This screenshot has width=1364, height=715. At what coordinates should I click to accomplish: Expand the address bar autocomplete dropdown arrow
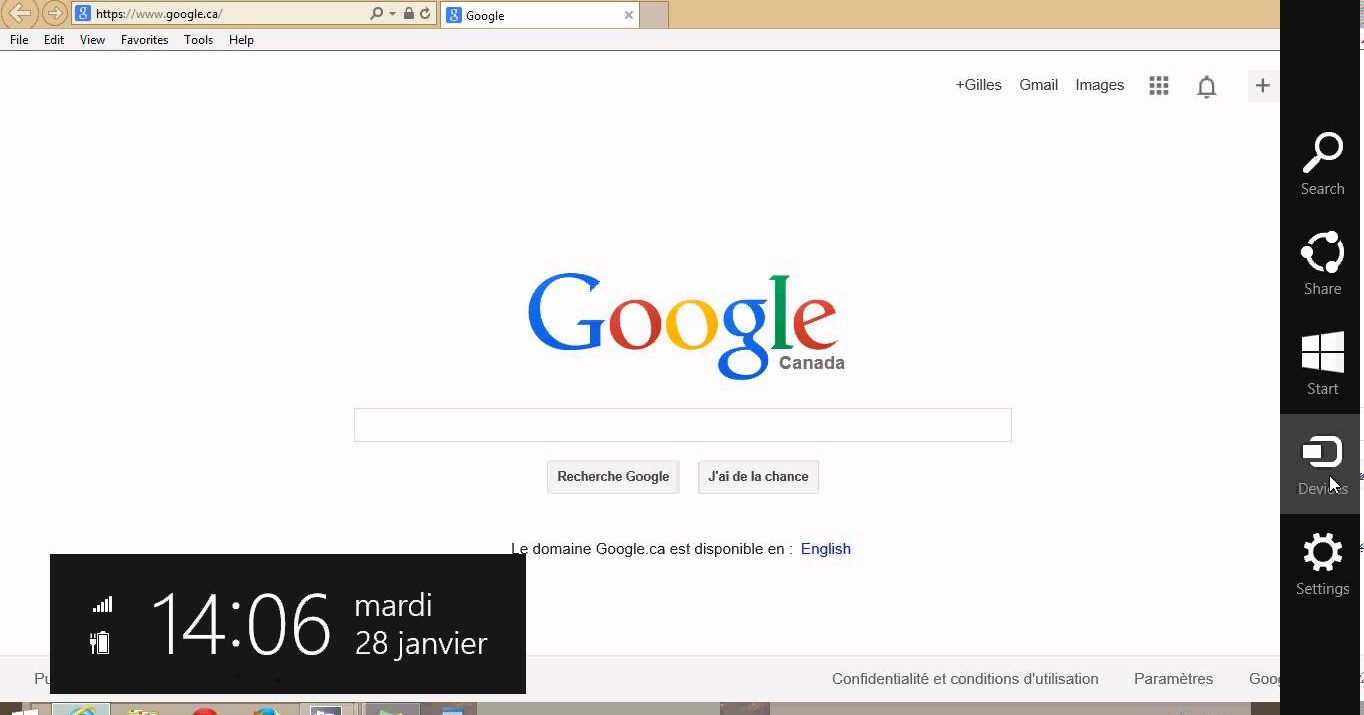click(x=393, y=14)
